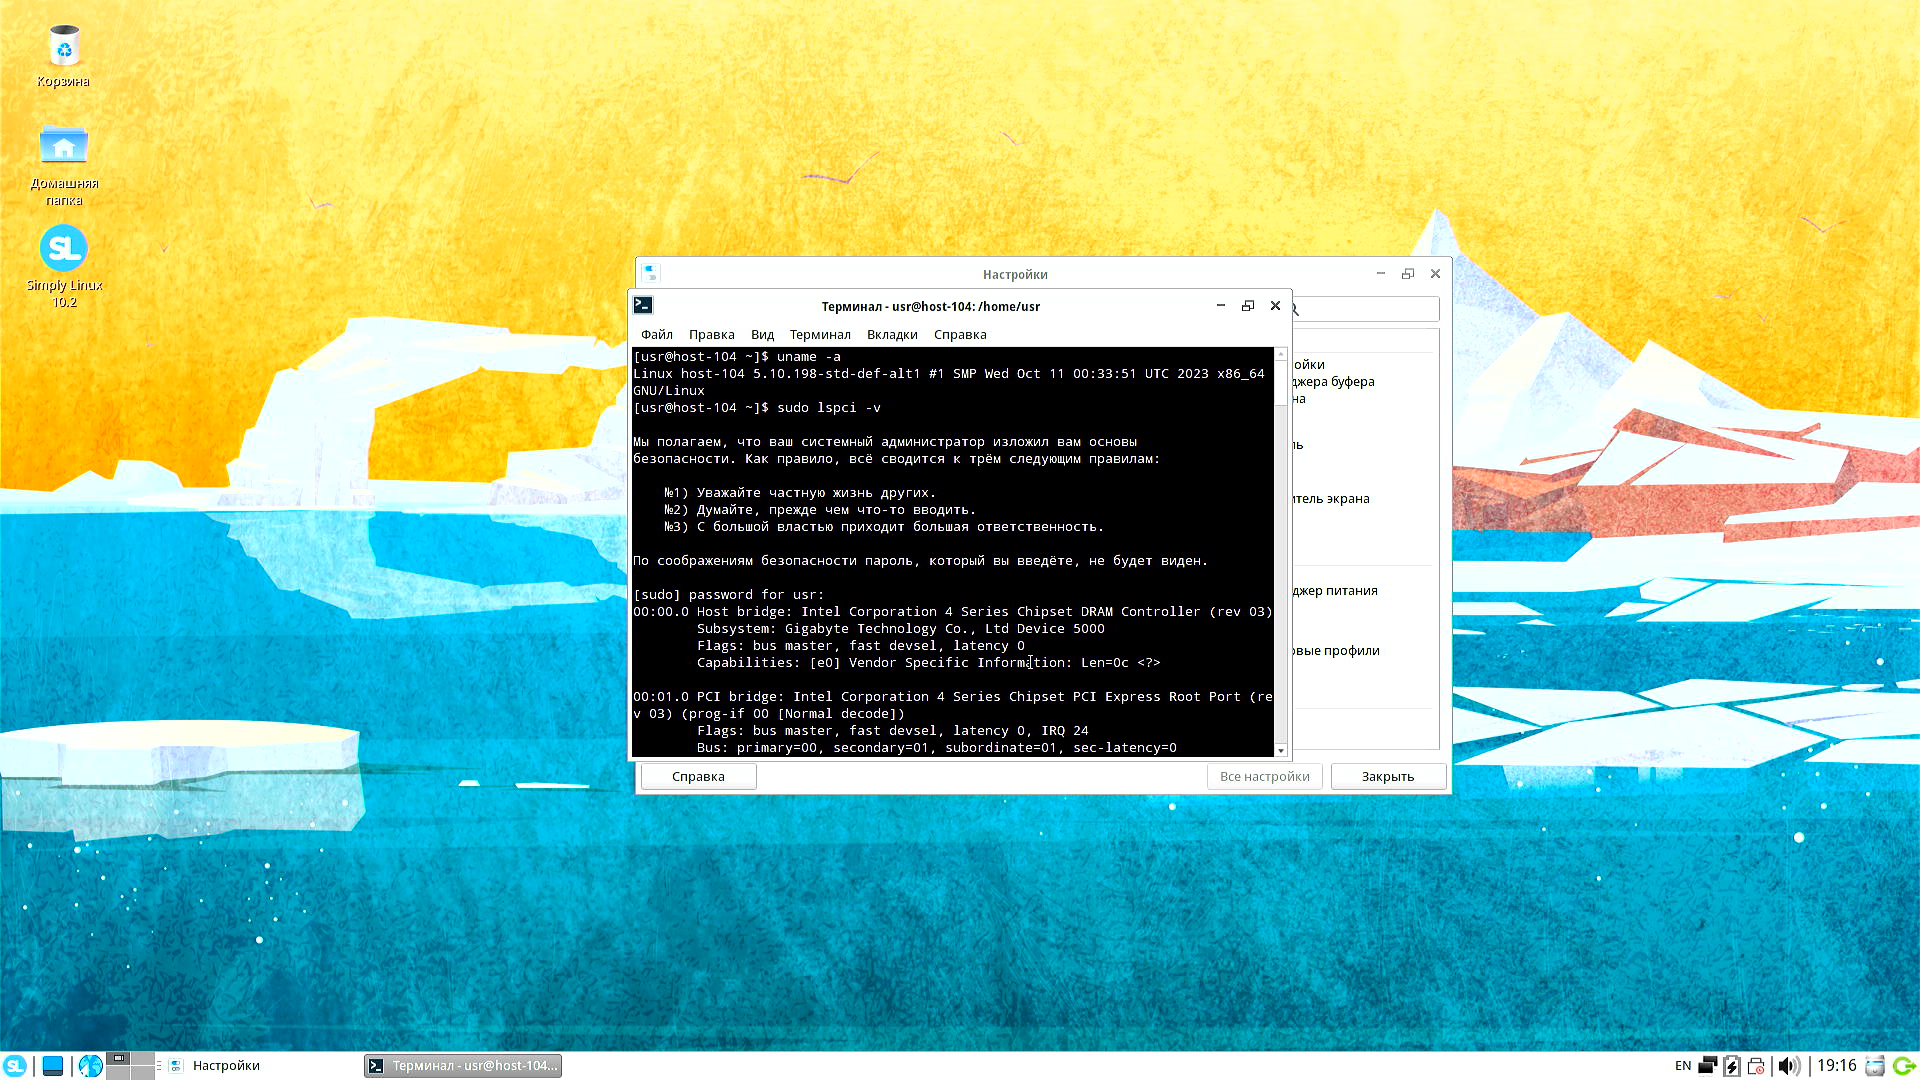Click the green logout icon
Image resolution: width=1920 pixels, height=1080 pixels.
1904,1066
